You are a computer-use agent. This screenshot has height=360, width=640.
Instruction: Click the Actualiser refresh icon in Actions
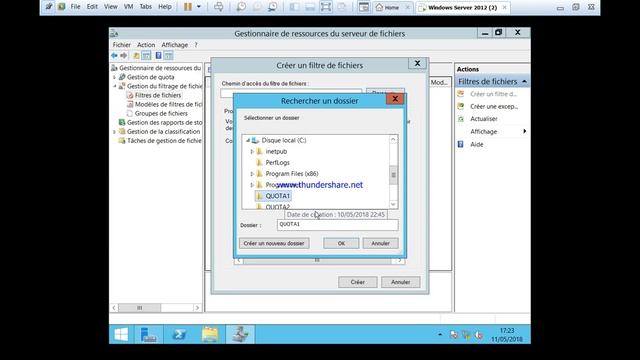click(x=461, y=119)
